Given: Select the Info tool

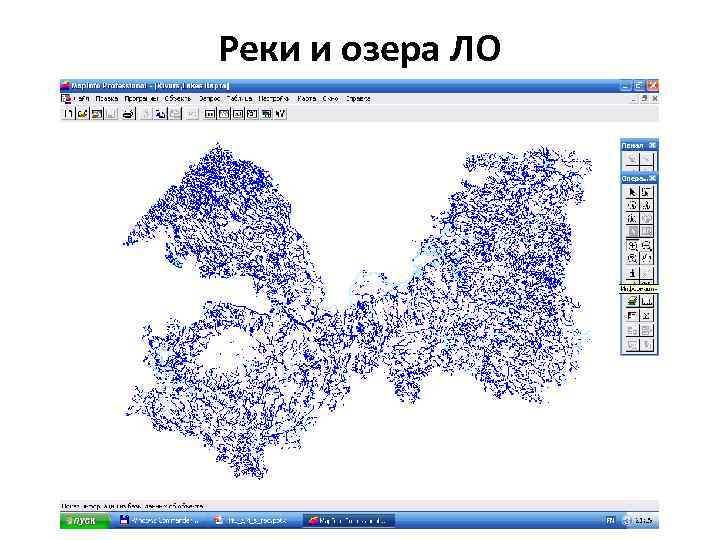Looking at the screenshot, I should click(x=632, y=273).
